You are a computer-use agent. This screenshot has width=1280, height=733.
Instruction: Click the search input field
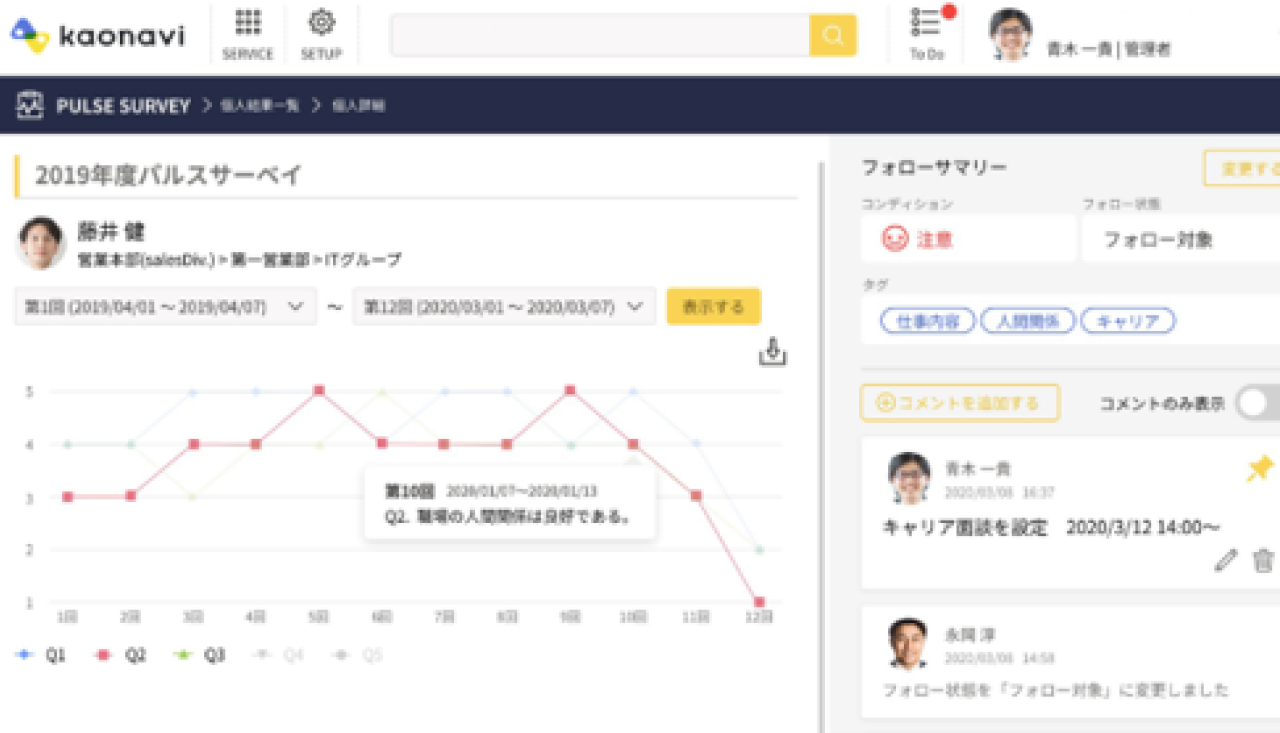click(600, 35)
